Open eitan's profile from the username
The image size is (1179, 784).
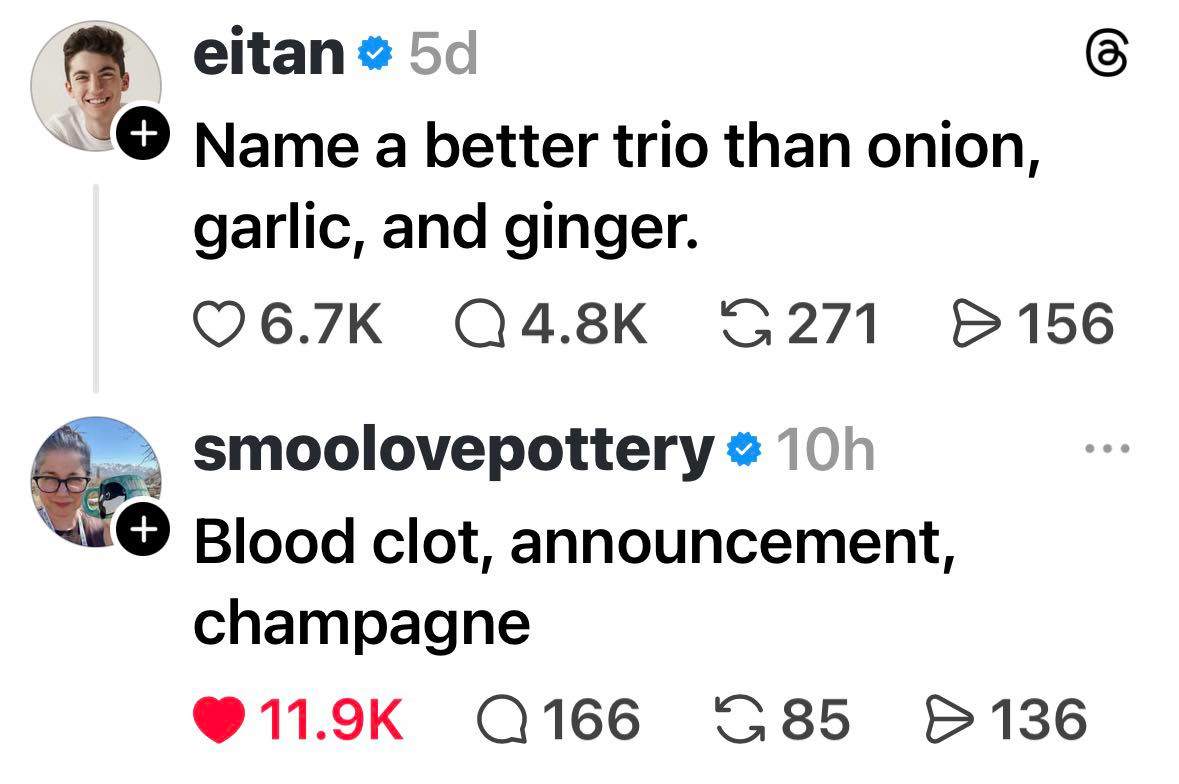coord(268,55)
